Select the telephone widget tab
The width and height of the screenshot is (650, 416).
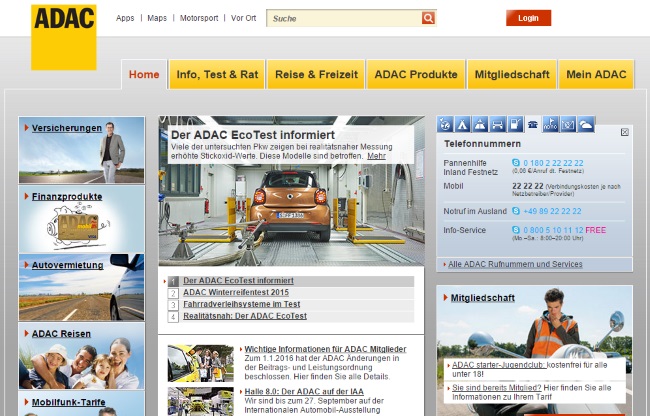click(533, 124)
